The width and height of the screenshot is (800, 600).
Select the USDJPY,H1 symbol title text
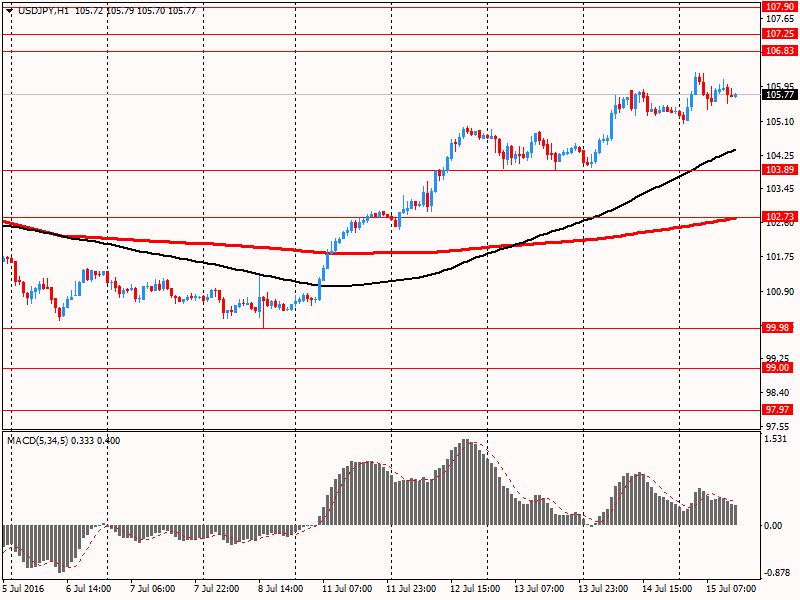click(43, 11)
